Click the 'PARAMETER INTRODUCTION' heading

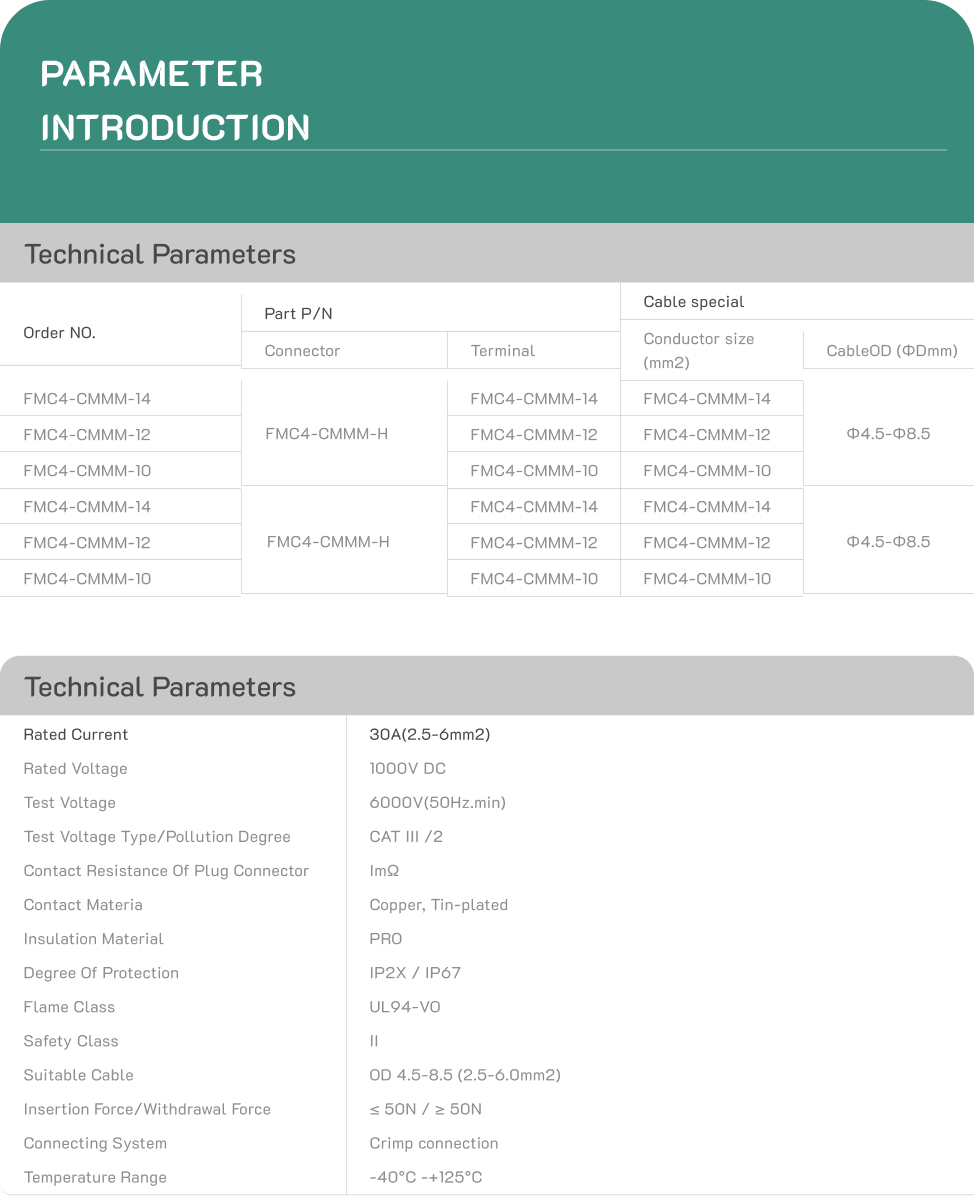tap(175, 101)
